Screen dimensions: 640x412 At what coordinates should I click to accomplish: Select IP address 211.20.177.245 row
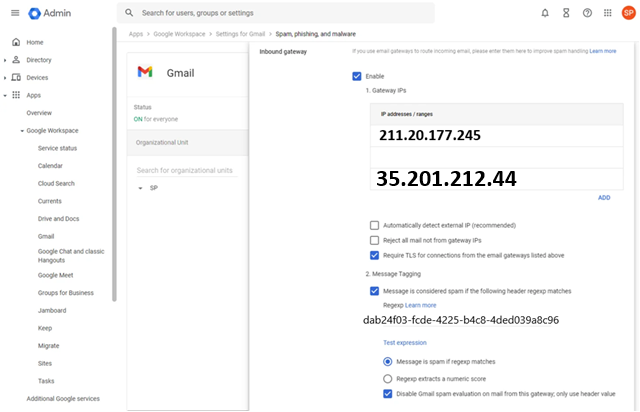tap(496, 135)
